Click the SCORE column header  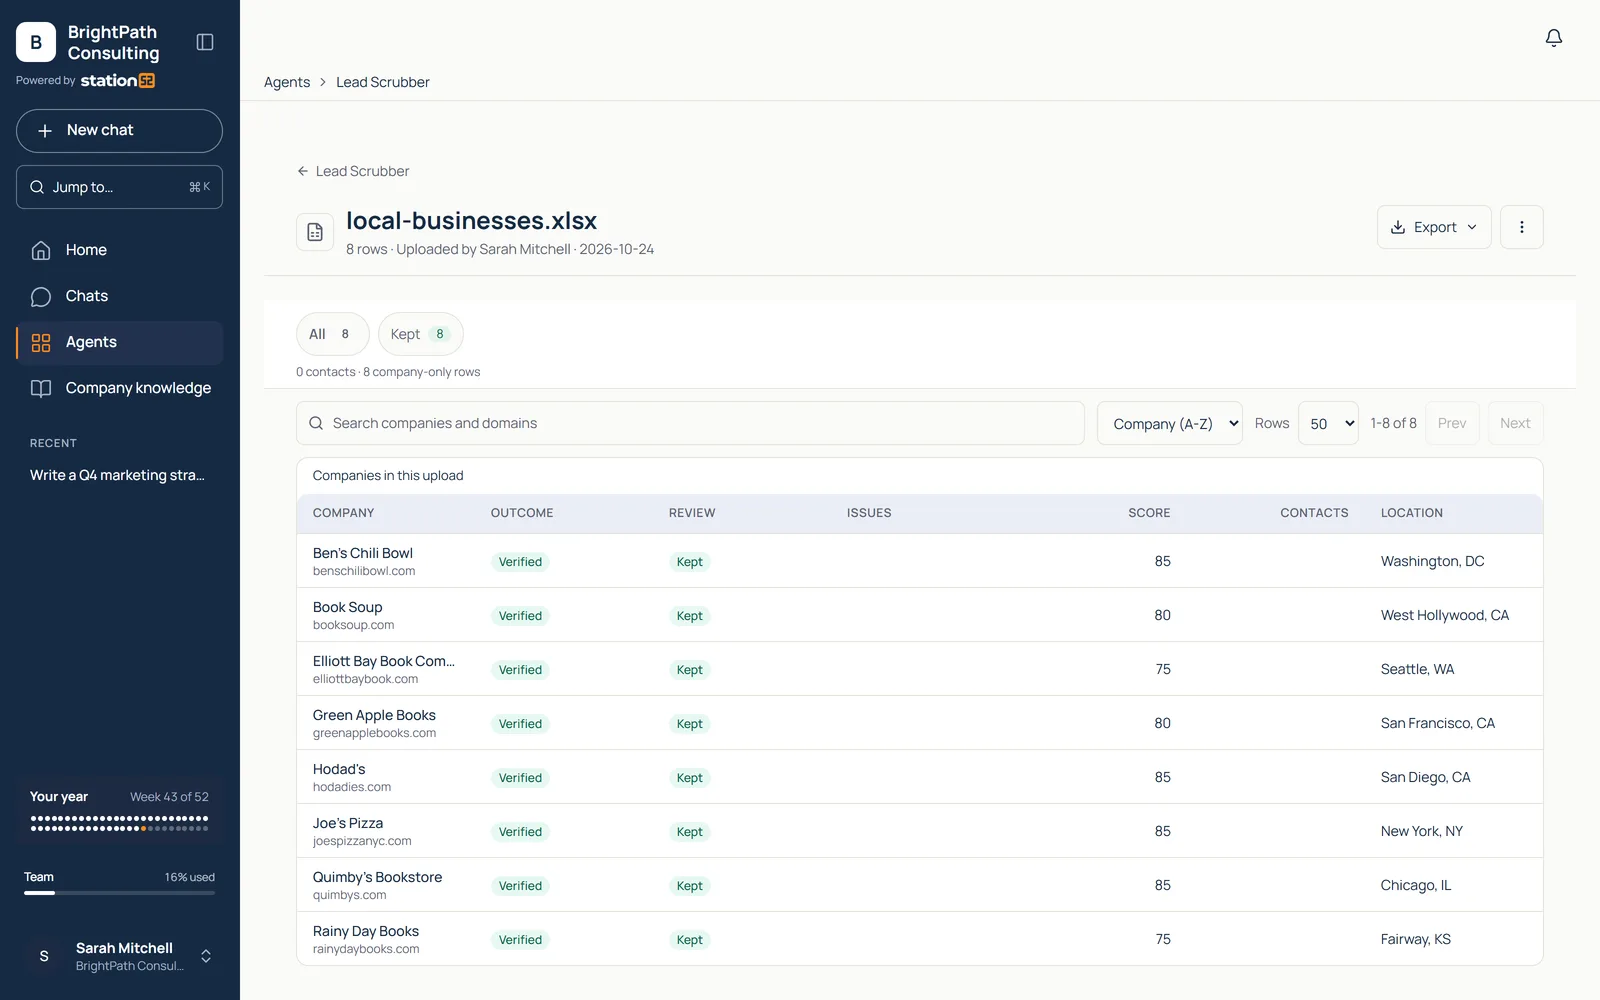[1149, 513]
